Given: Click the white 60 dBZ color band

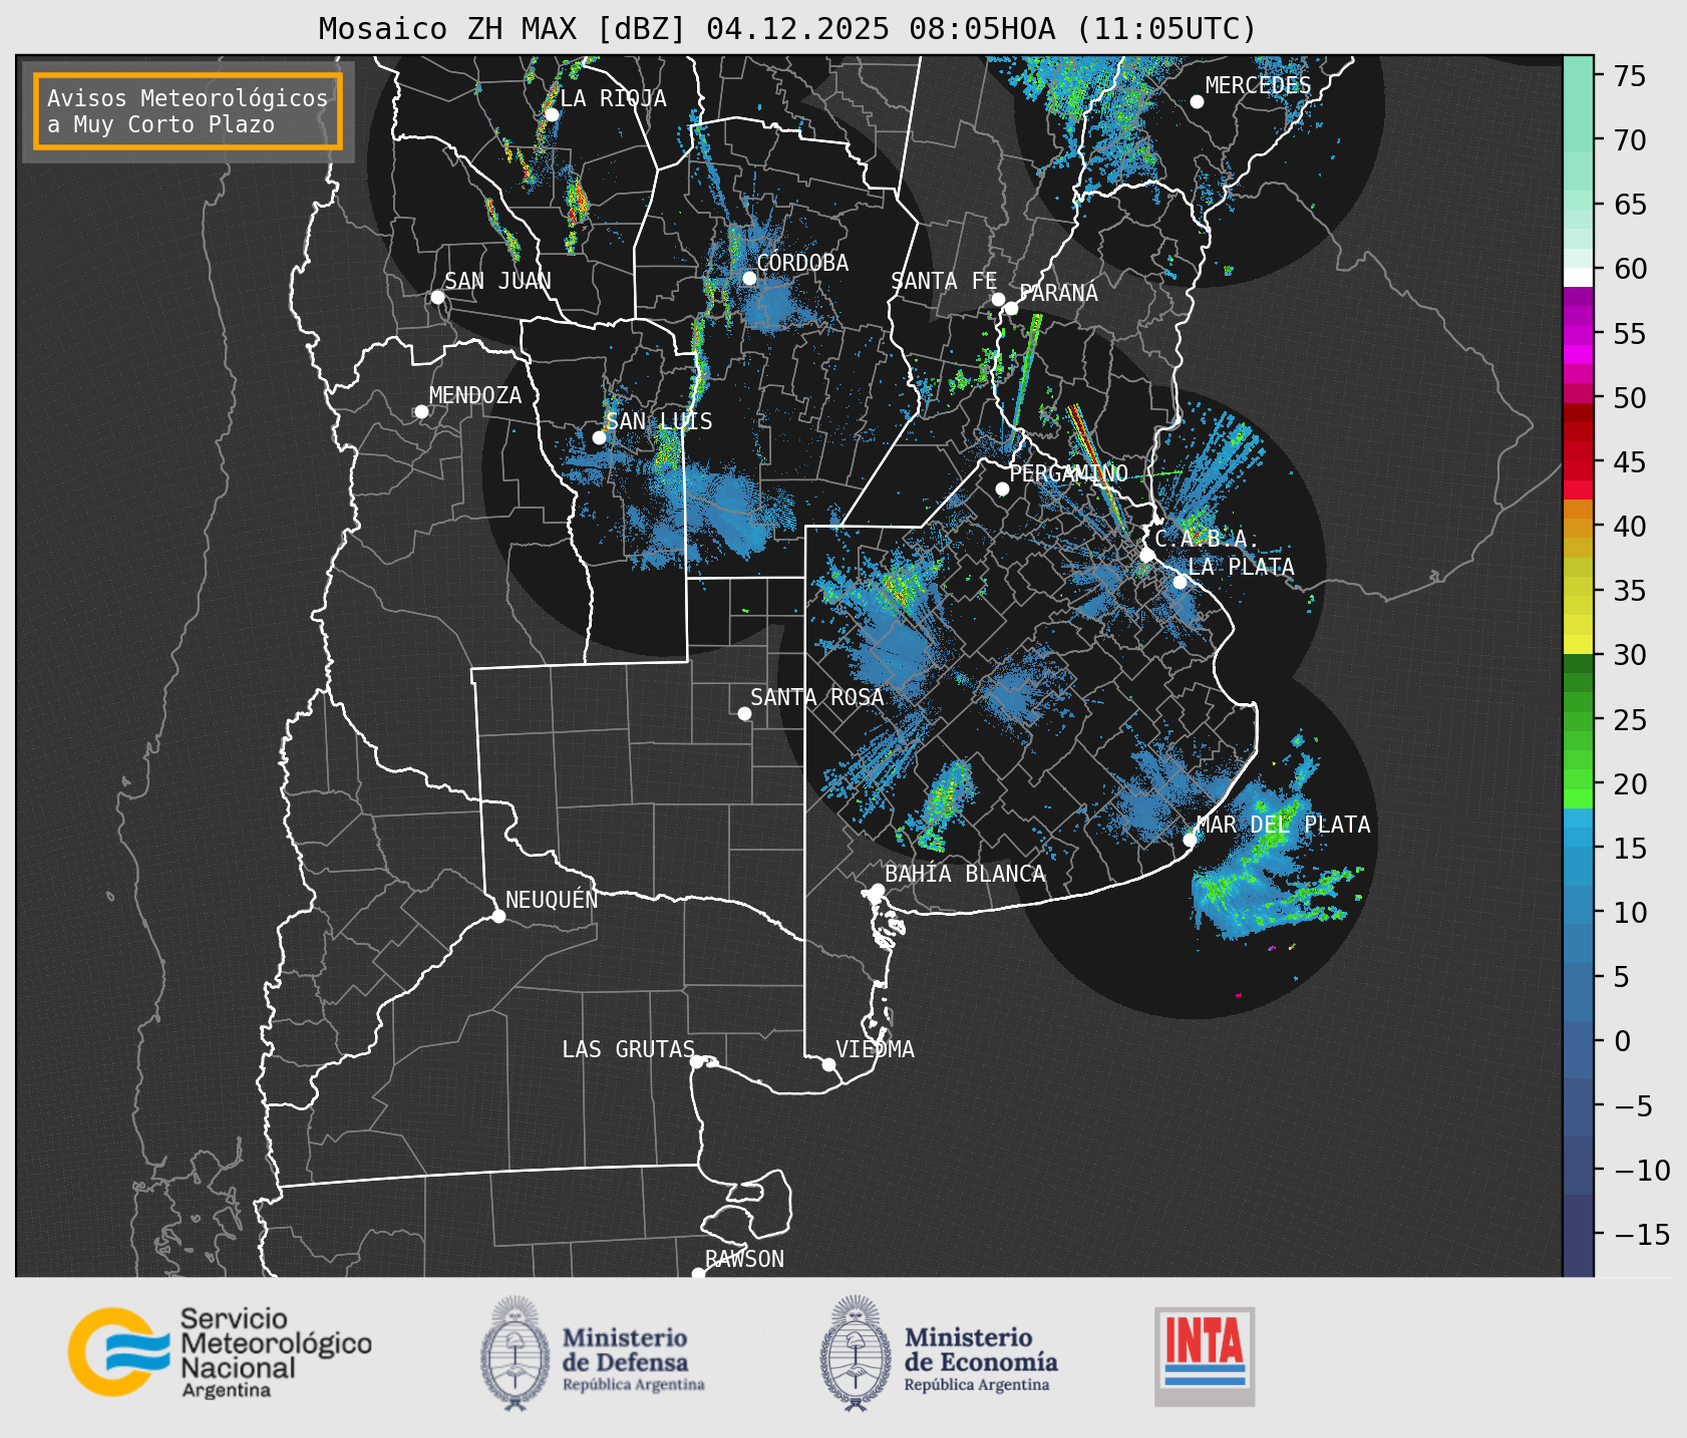Looking at the screenshot, I should [1578, 277].
